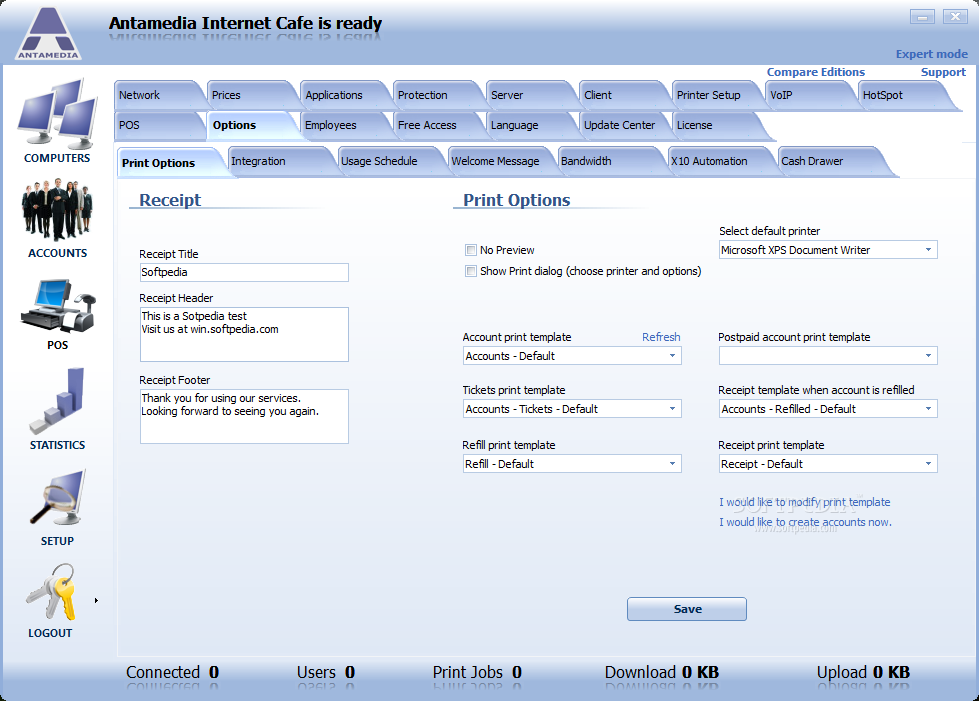Expand the small arrow beside Logout
Image resolution: width=979 pixels, height=701 pixels.
click(96, 601)
